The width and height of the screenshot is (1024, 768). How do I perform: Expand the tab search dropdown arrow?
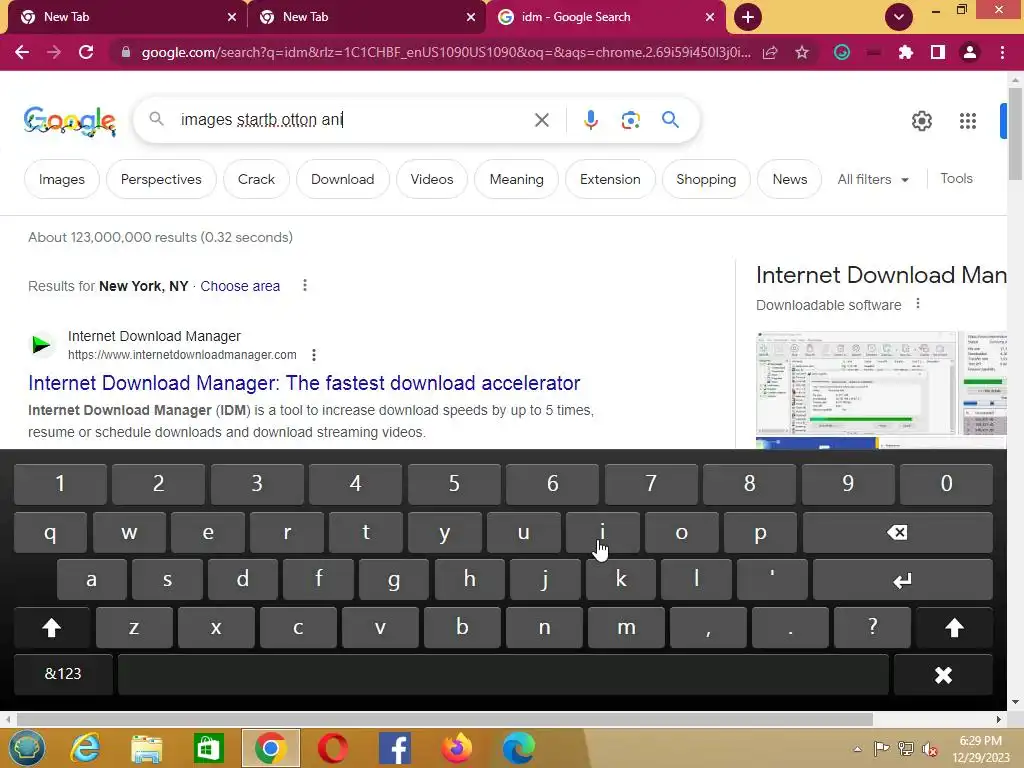tap(899, 17)
